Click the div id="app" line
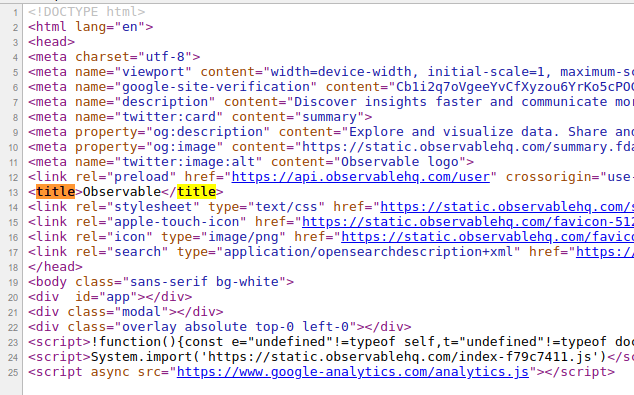Image resolution: width=634 pixels, height=395 pixels. 110,296
